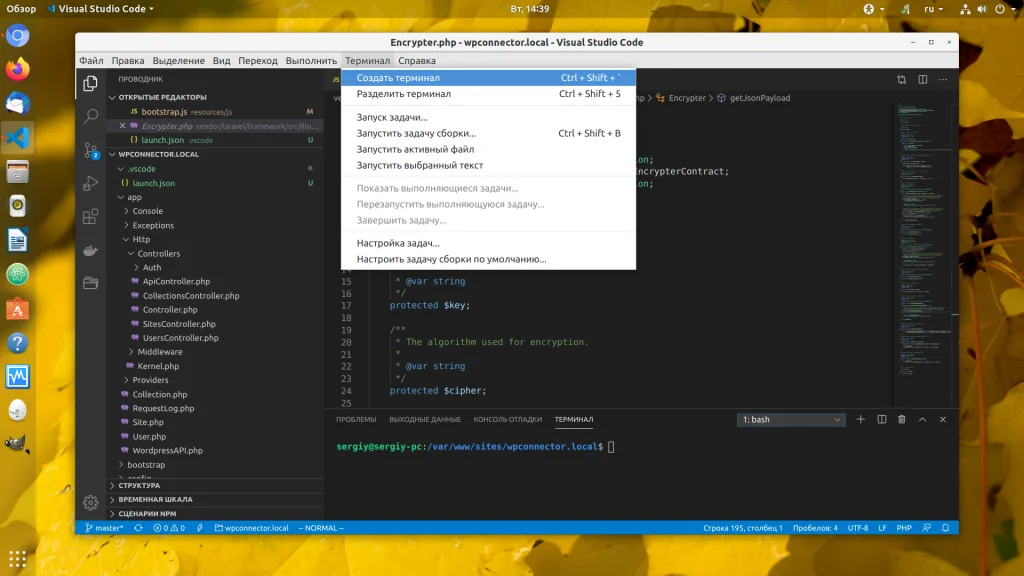Viewport: 1024px width, 576px height.
Task: Add a new terminal with plus icon
Action: tap(860, 420)
